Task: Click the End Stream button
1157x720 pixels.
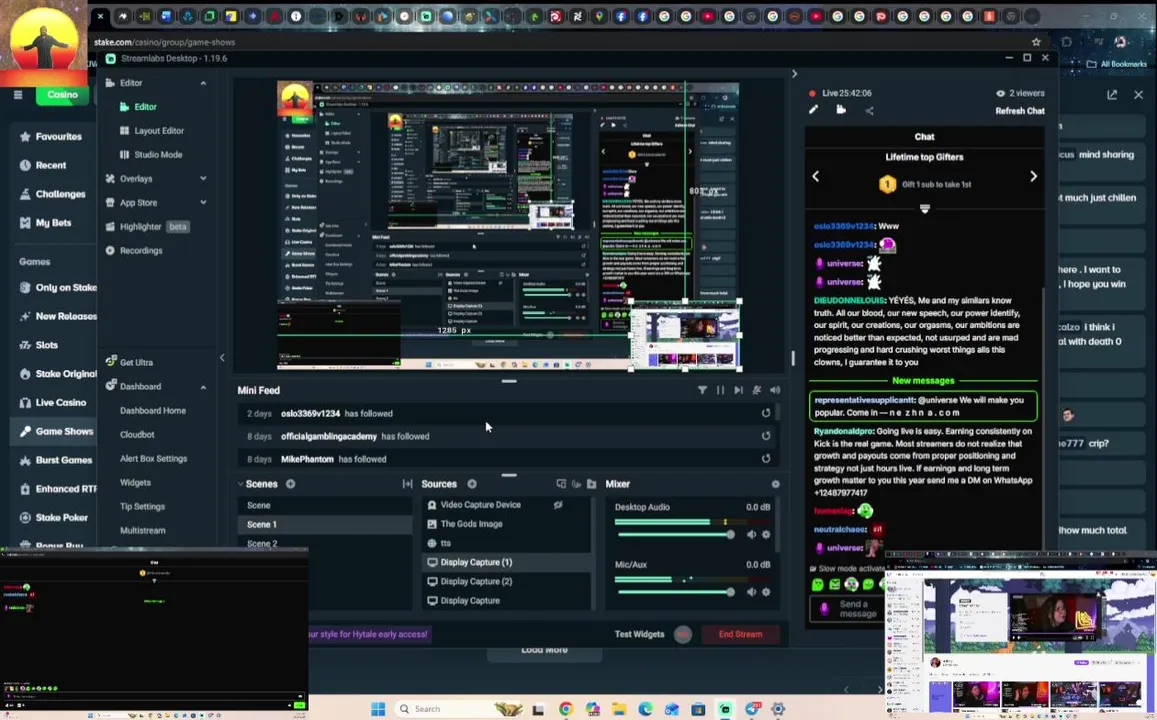Action: coord(740,634)
